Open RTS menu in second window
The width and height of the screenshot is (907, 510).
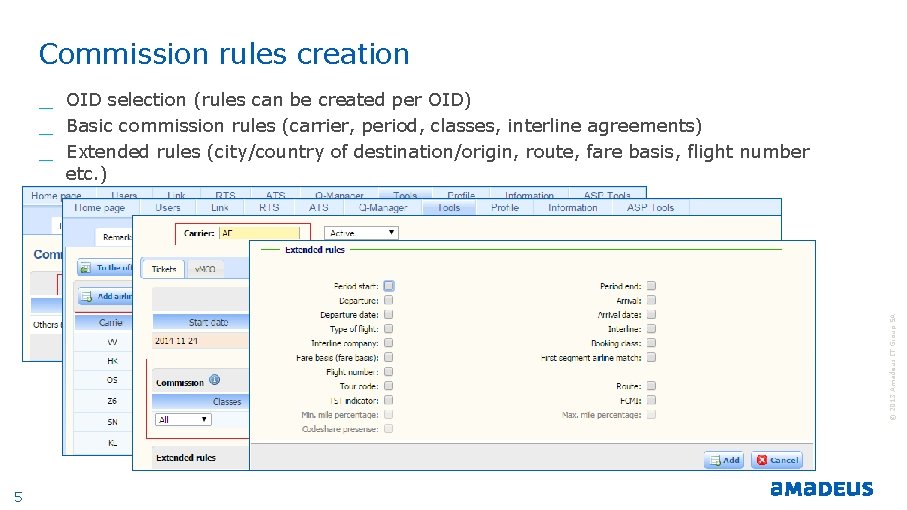pos(269,208)
